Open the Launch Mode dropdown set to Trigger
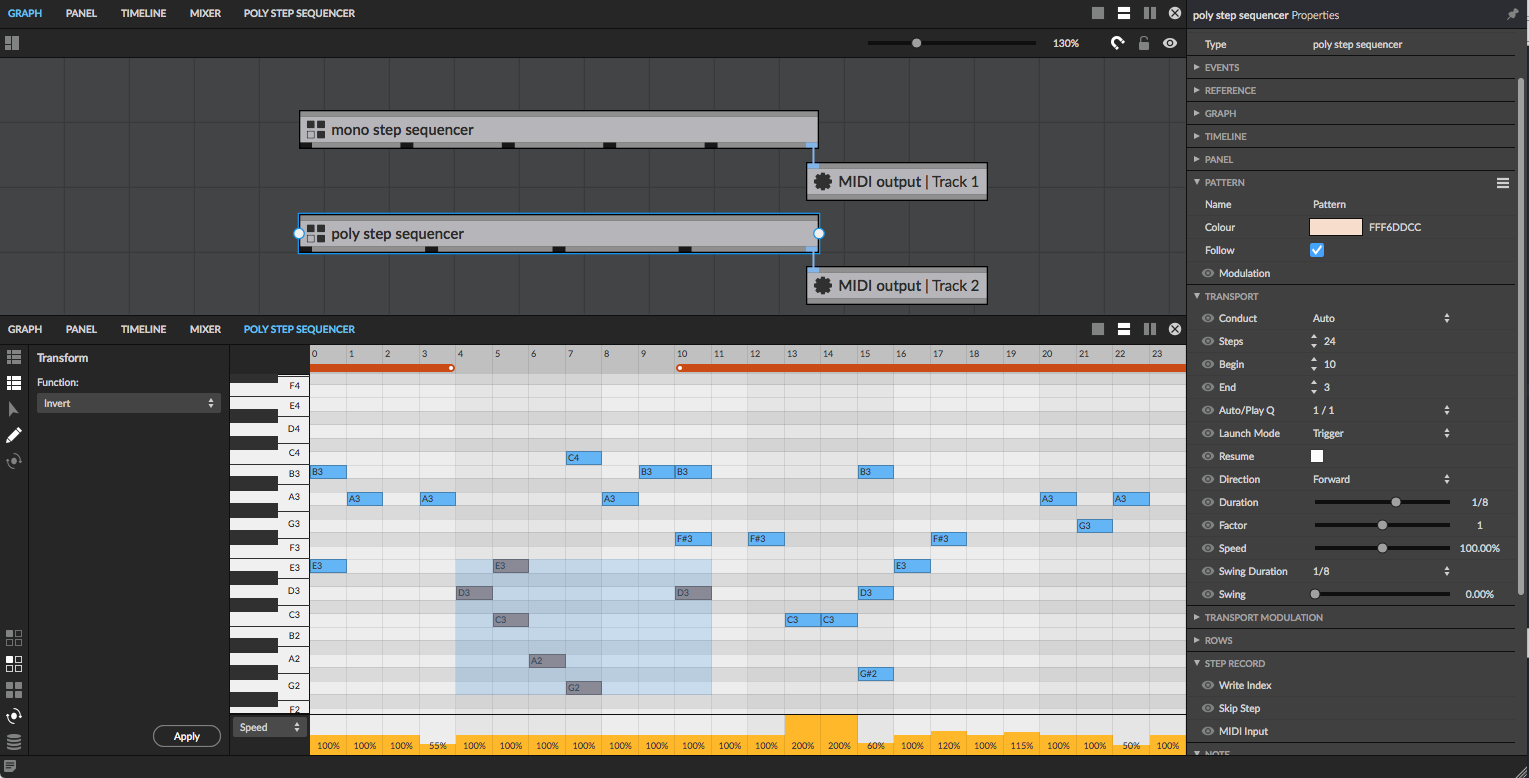The height and width of the screenshot is (778, 1529). pyautogui.click(x=1381, y=433)
